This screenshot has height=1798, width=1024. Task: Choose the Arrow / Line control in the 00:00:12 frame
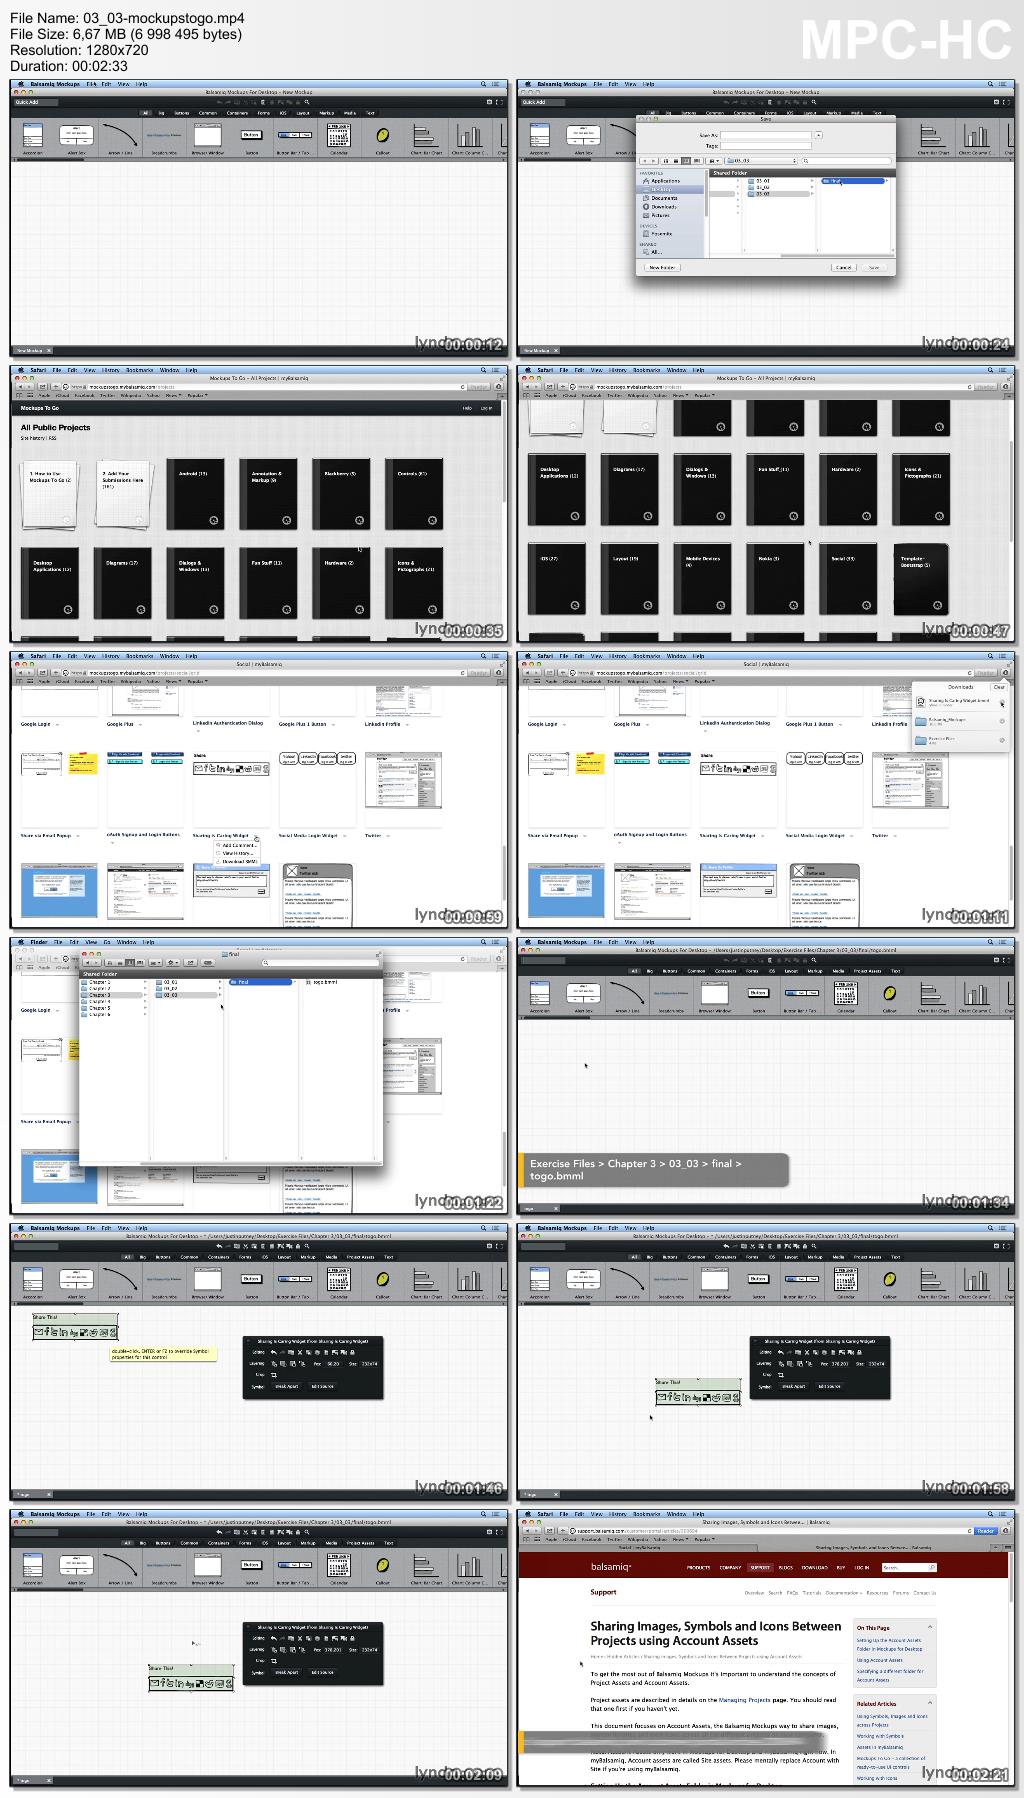pyautogui.click(x=121, y=137)
